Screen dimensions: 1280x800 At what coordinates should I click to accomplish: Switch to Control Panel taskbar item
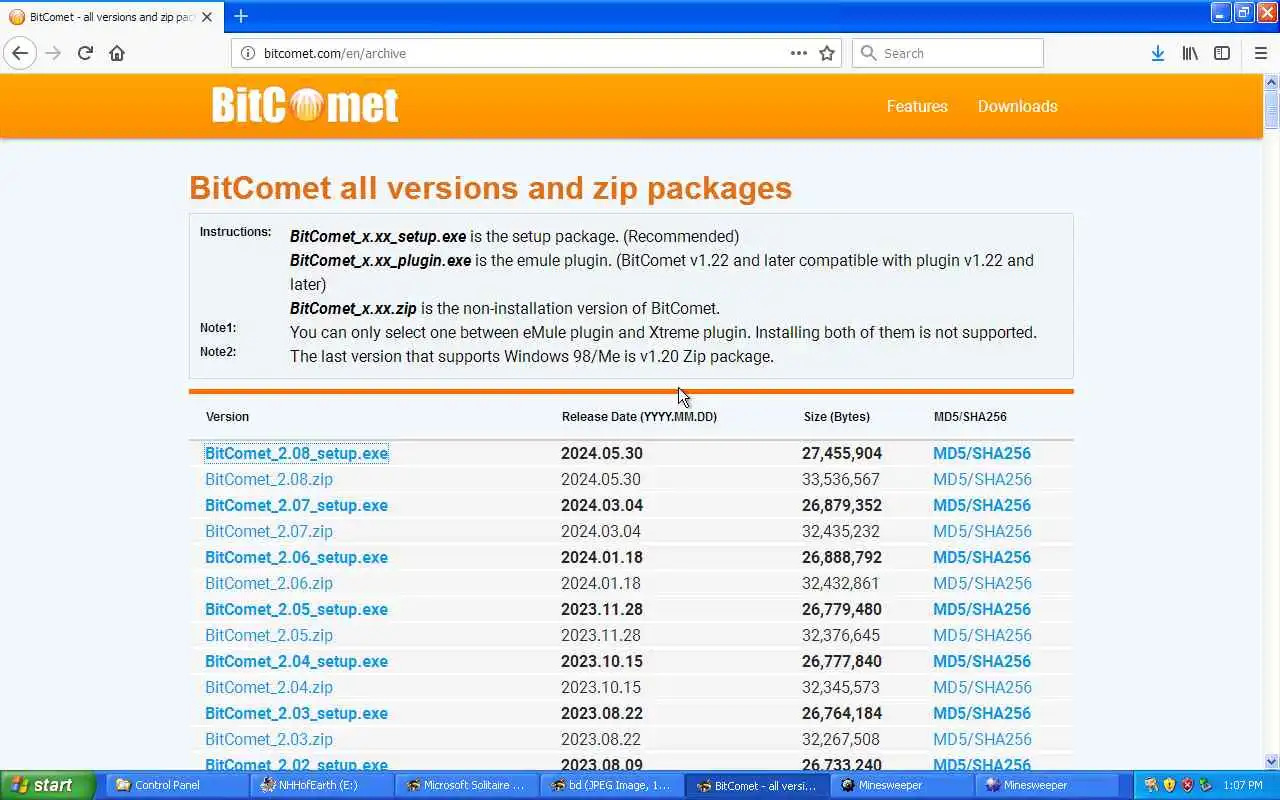coord(175,785)
